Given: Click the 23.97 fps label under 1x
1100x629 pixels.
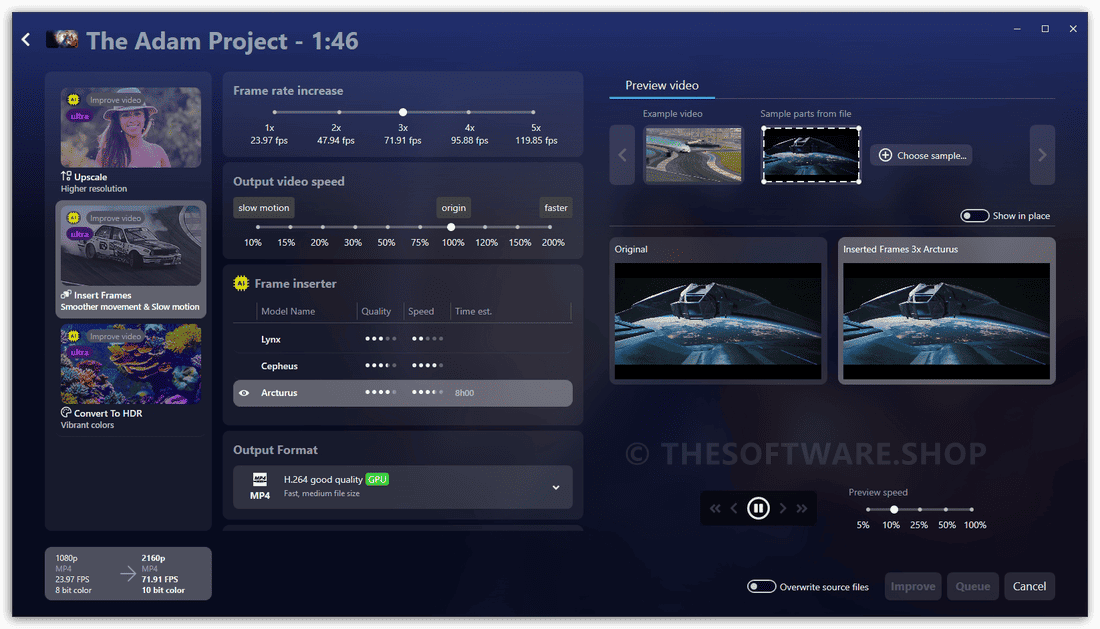Looking at the screenshot, I should coord(269,140).
